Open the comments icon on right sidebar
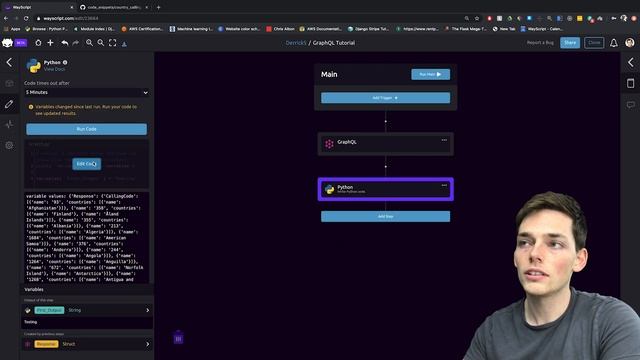 (631, 105)
